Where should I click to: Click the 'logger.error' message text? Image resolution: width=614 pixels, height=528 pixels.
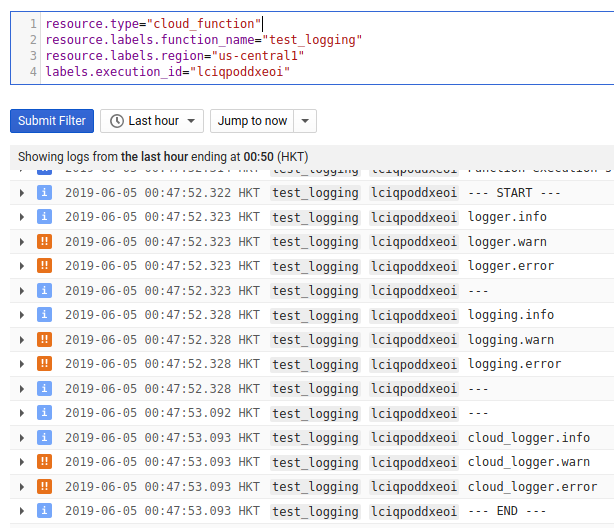pyautogui.click(x=511, y=266)
